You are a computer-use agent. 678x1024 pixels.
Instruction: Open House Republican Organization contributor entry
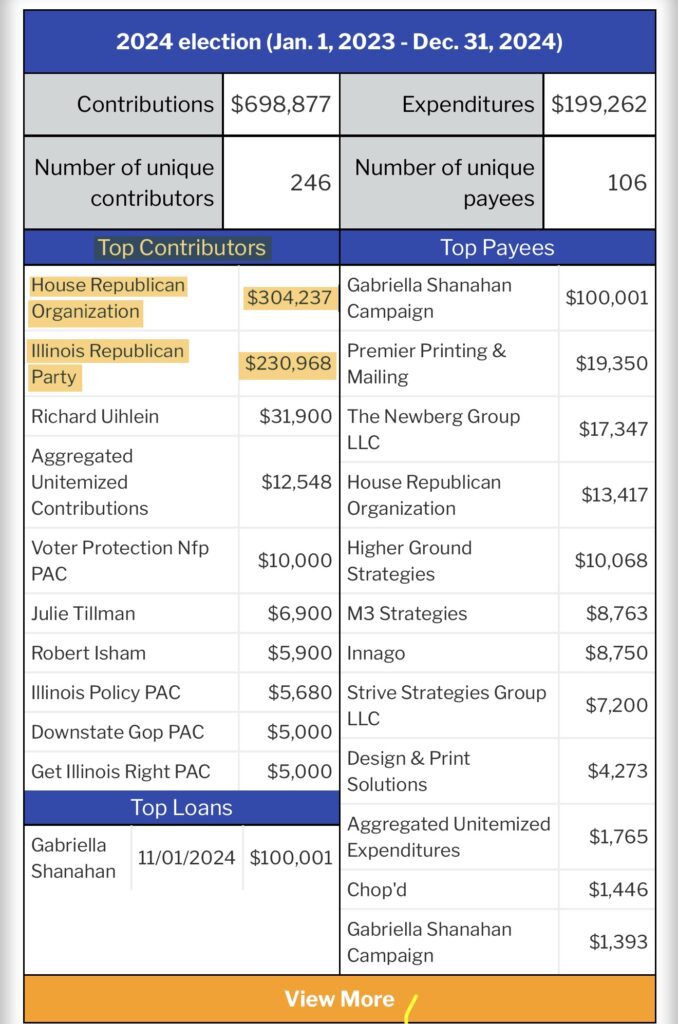pyautogui.click(x=108, y=298)
